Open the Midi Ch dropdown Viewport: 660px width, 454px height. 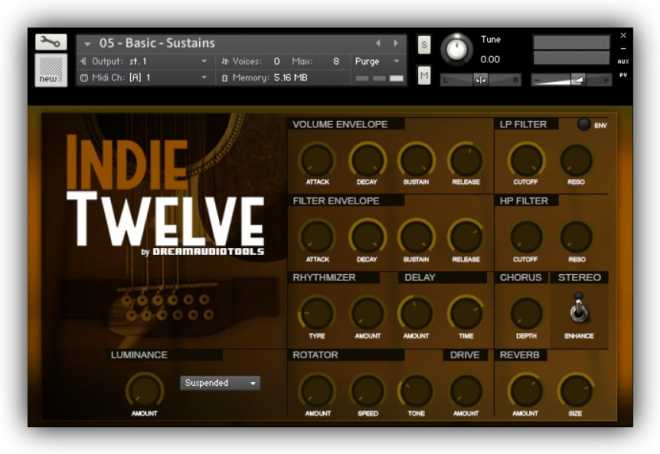click(144, 77)
